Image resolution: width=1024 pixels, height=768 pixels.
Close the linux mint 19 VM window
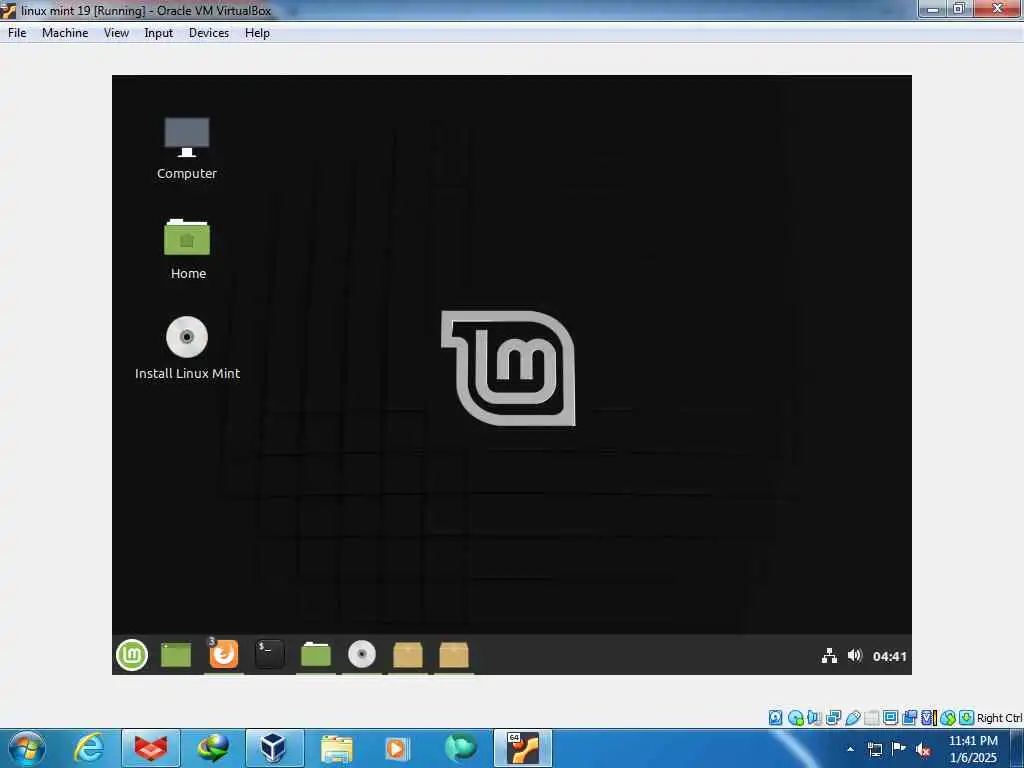[x=997, y=8]
